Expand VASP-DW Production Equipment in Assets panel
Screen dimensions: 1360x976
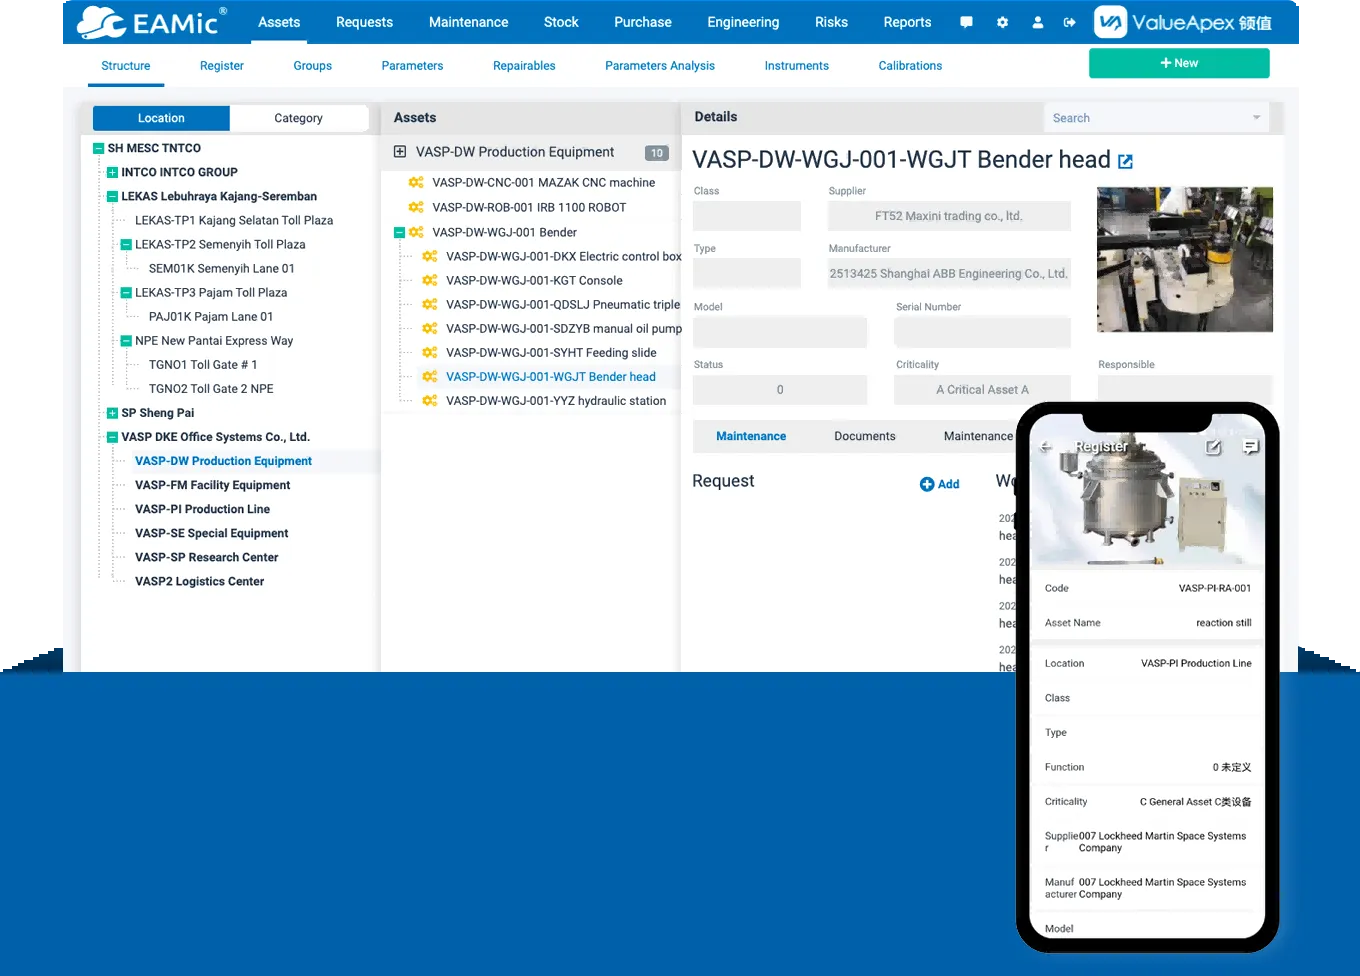[402, 152]
